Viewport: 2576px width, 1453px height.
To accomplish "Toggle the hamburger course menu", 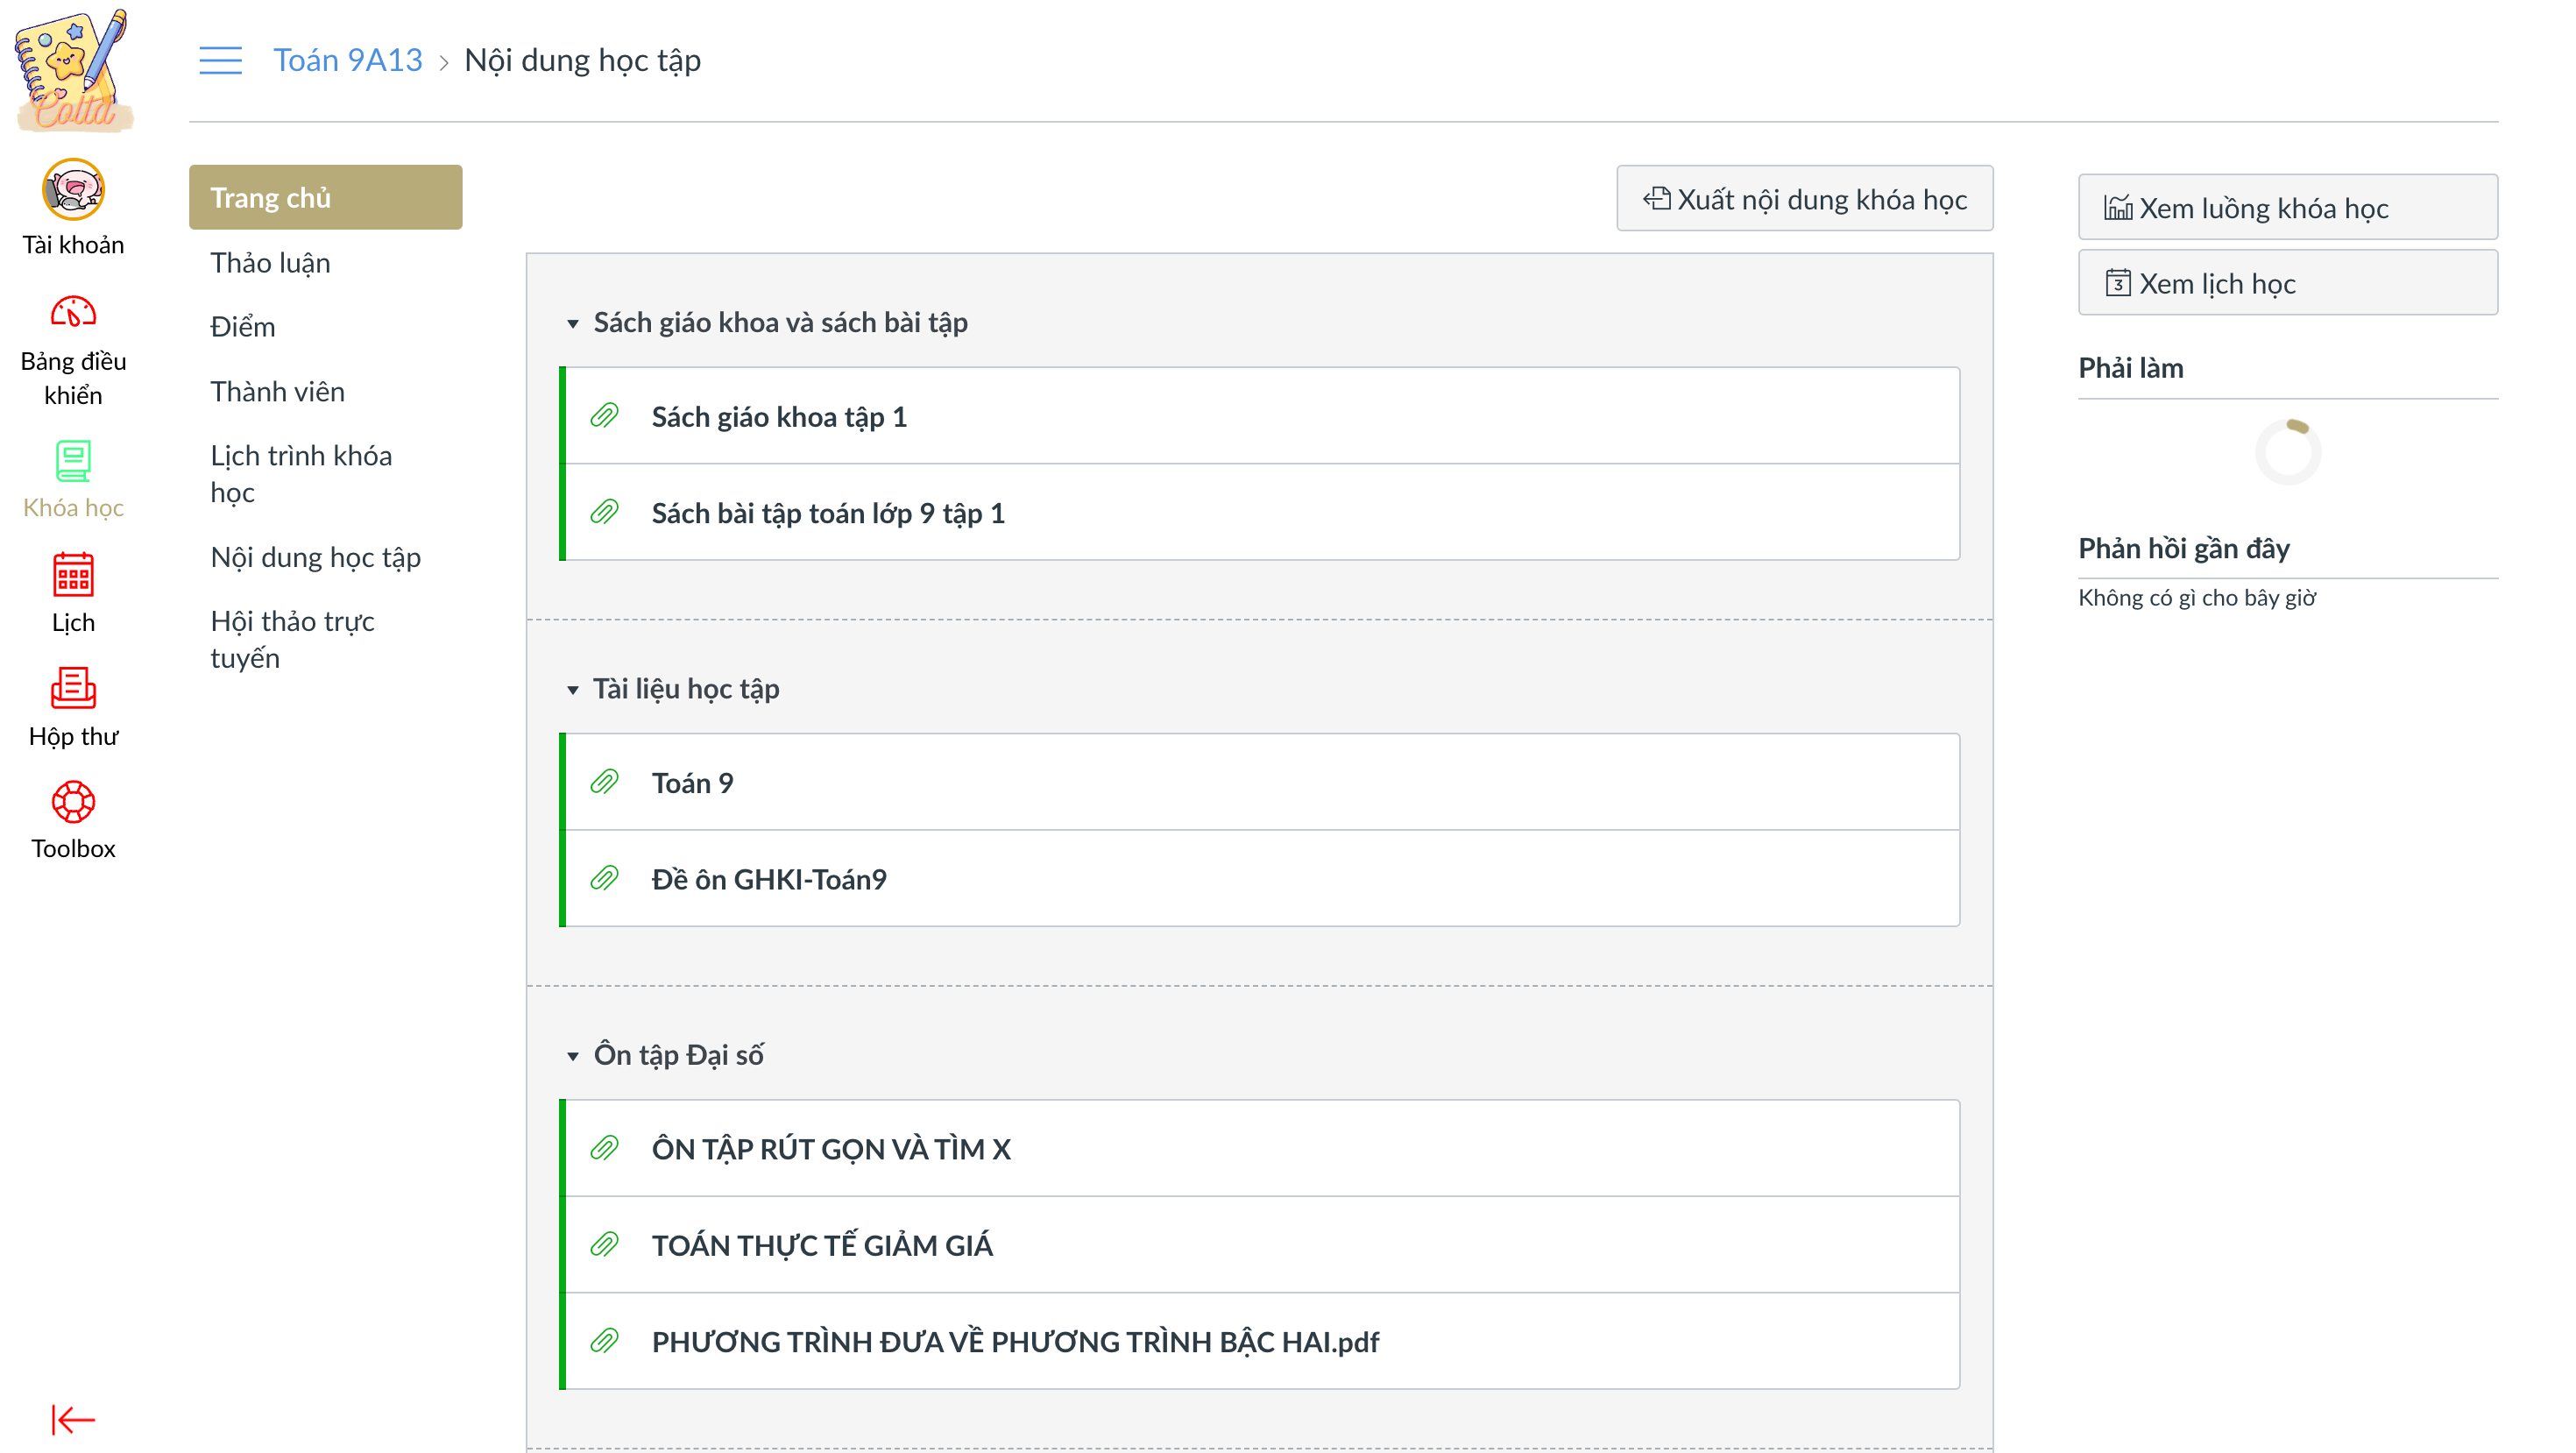I will [x=220, y=60].
